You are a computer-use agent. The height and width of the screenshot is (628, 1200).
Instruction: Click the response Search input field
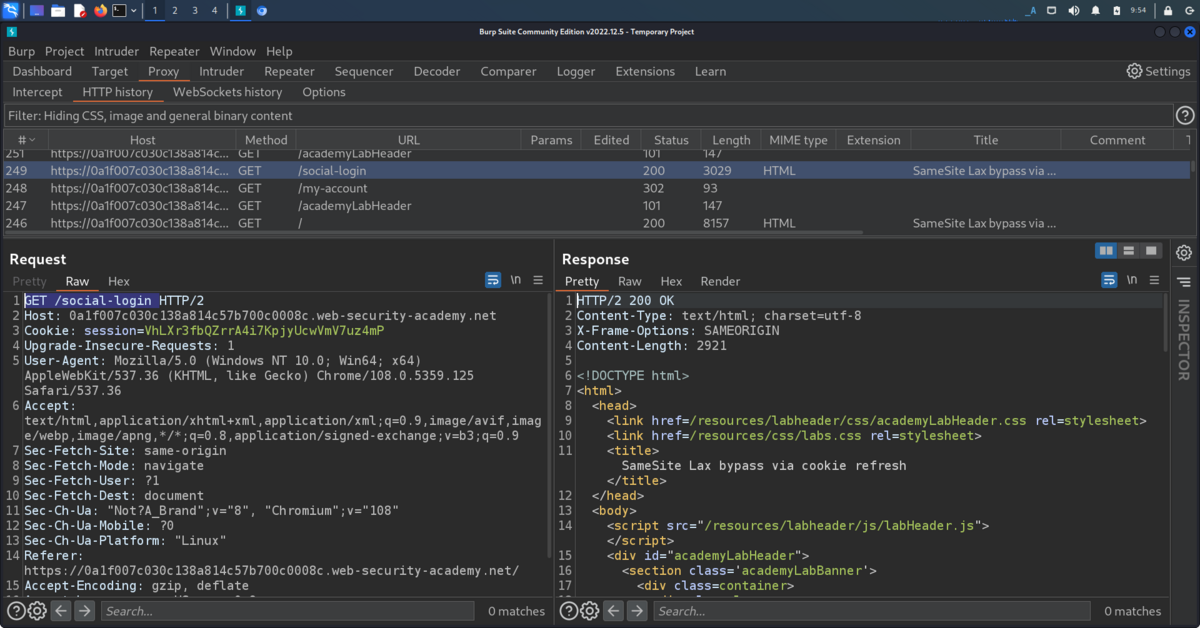[872, 610]
